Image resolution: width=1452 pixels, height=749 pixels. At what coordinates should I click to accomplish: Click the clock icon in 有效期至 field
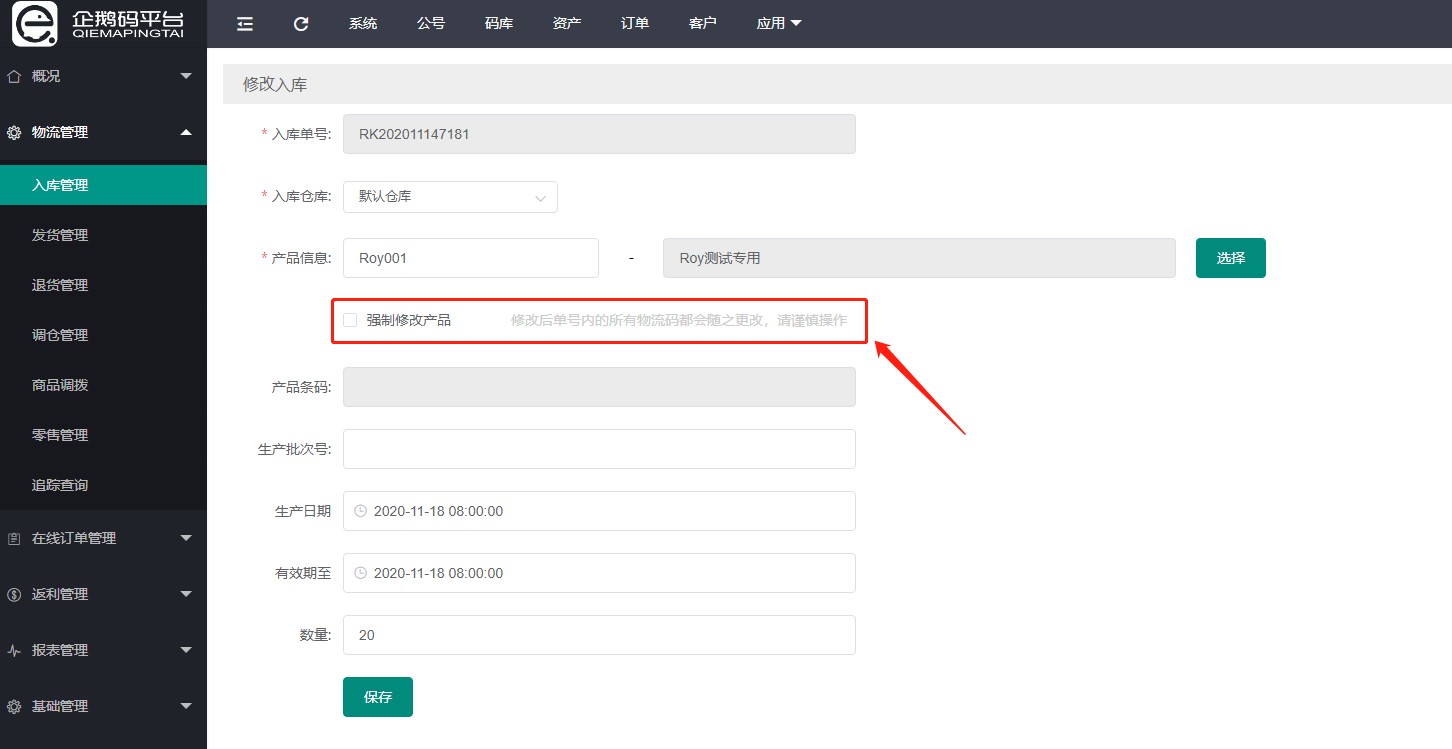(x=361, y=573)
